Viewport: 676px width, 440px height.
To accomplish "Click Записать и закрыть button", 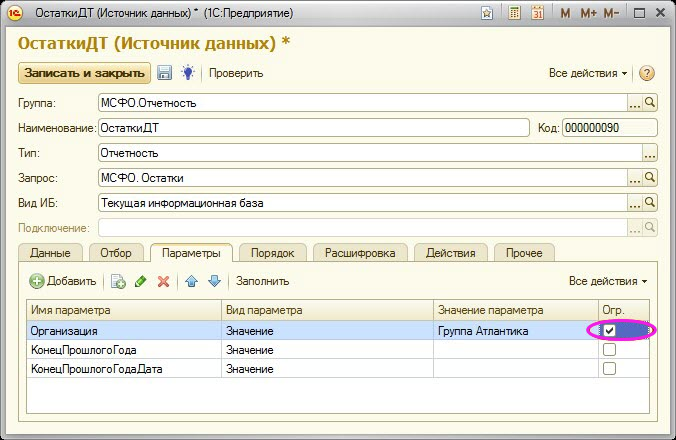I will pyautogui.click(x=84, y=73).
